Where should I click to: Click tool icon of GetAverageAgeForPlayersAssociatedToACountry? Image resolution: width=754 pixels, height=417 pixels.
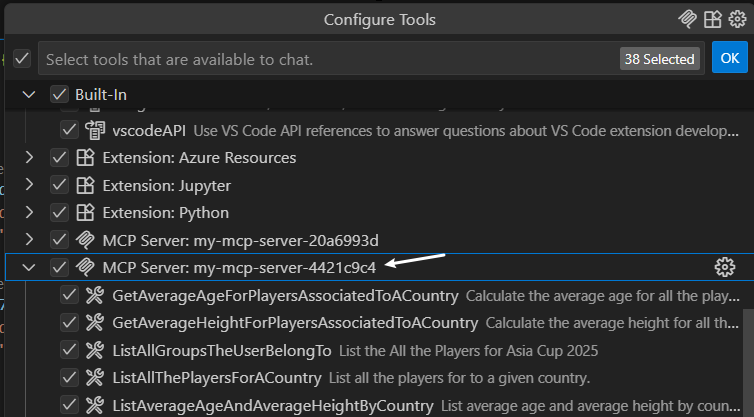[x=95, y=295]
